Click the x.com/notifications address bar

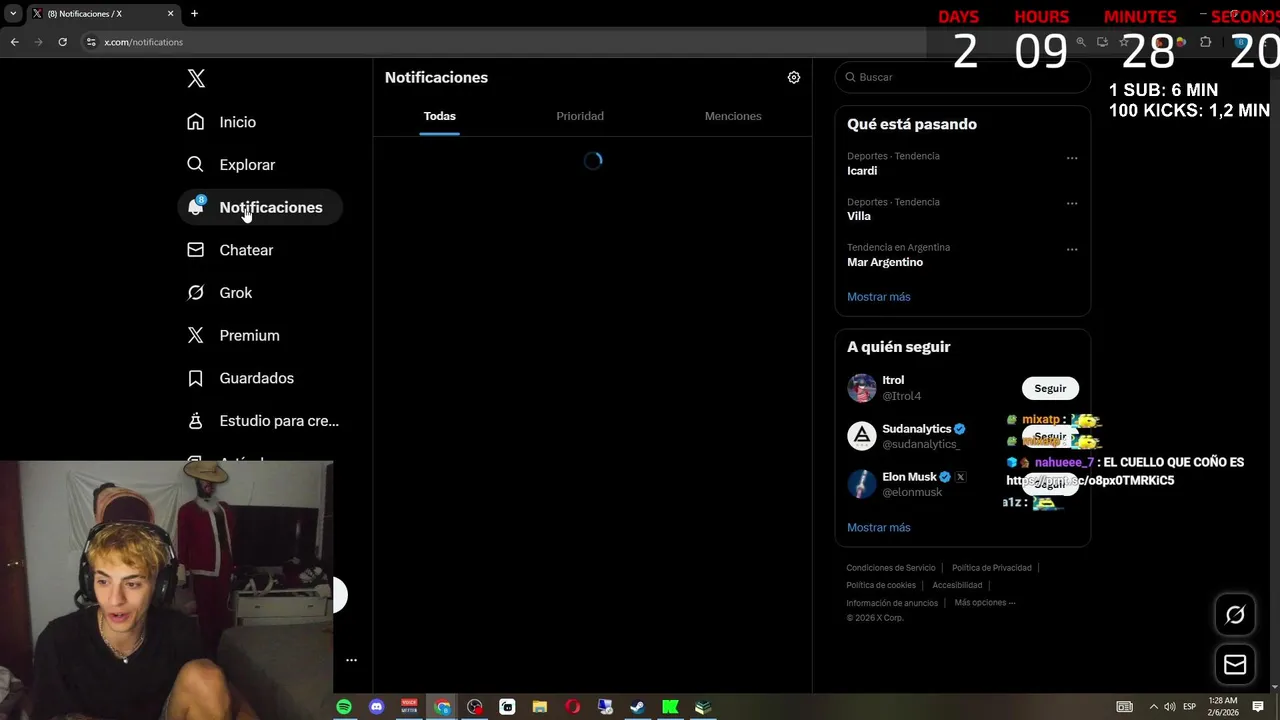point(143,42)
